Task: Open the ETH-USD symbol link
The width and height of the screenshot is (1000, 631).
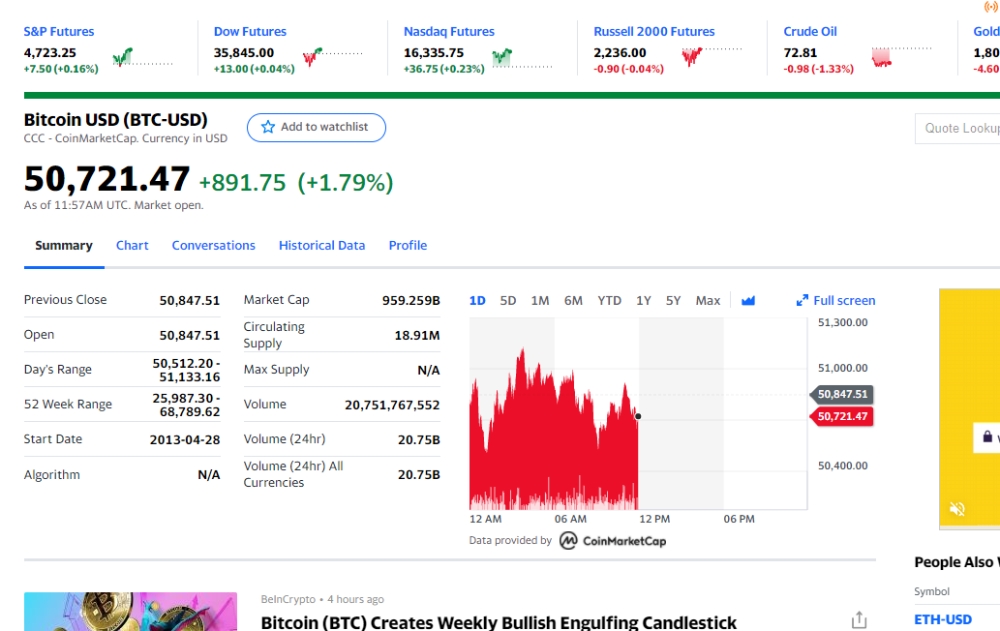Action: tap(943, 620)
